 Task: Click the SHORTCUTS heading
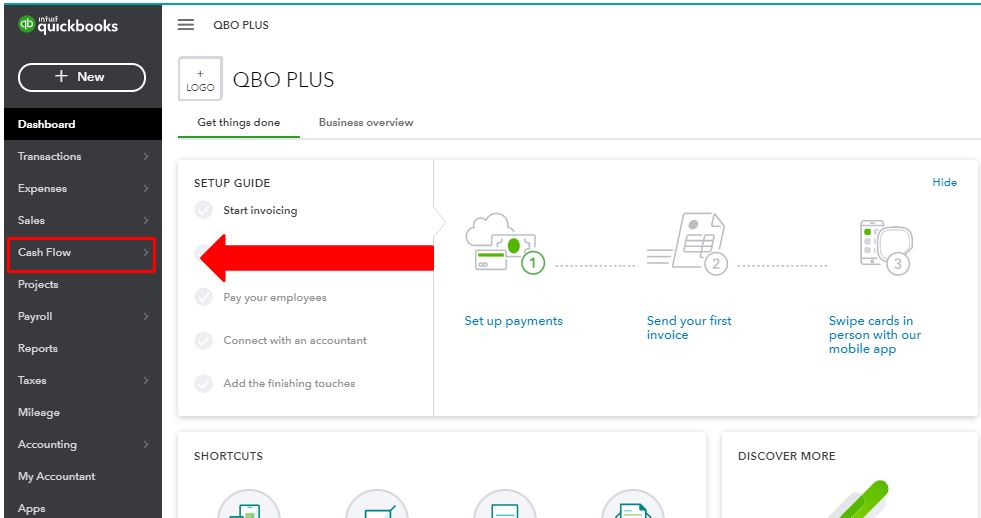click(228, 456)
